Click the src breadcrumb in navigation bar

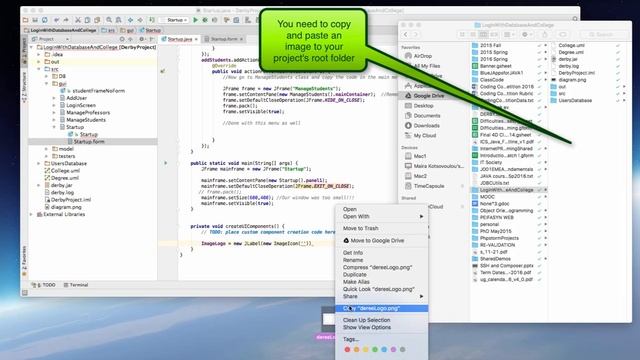tap(109, 30)
